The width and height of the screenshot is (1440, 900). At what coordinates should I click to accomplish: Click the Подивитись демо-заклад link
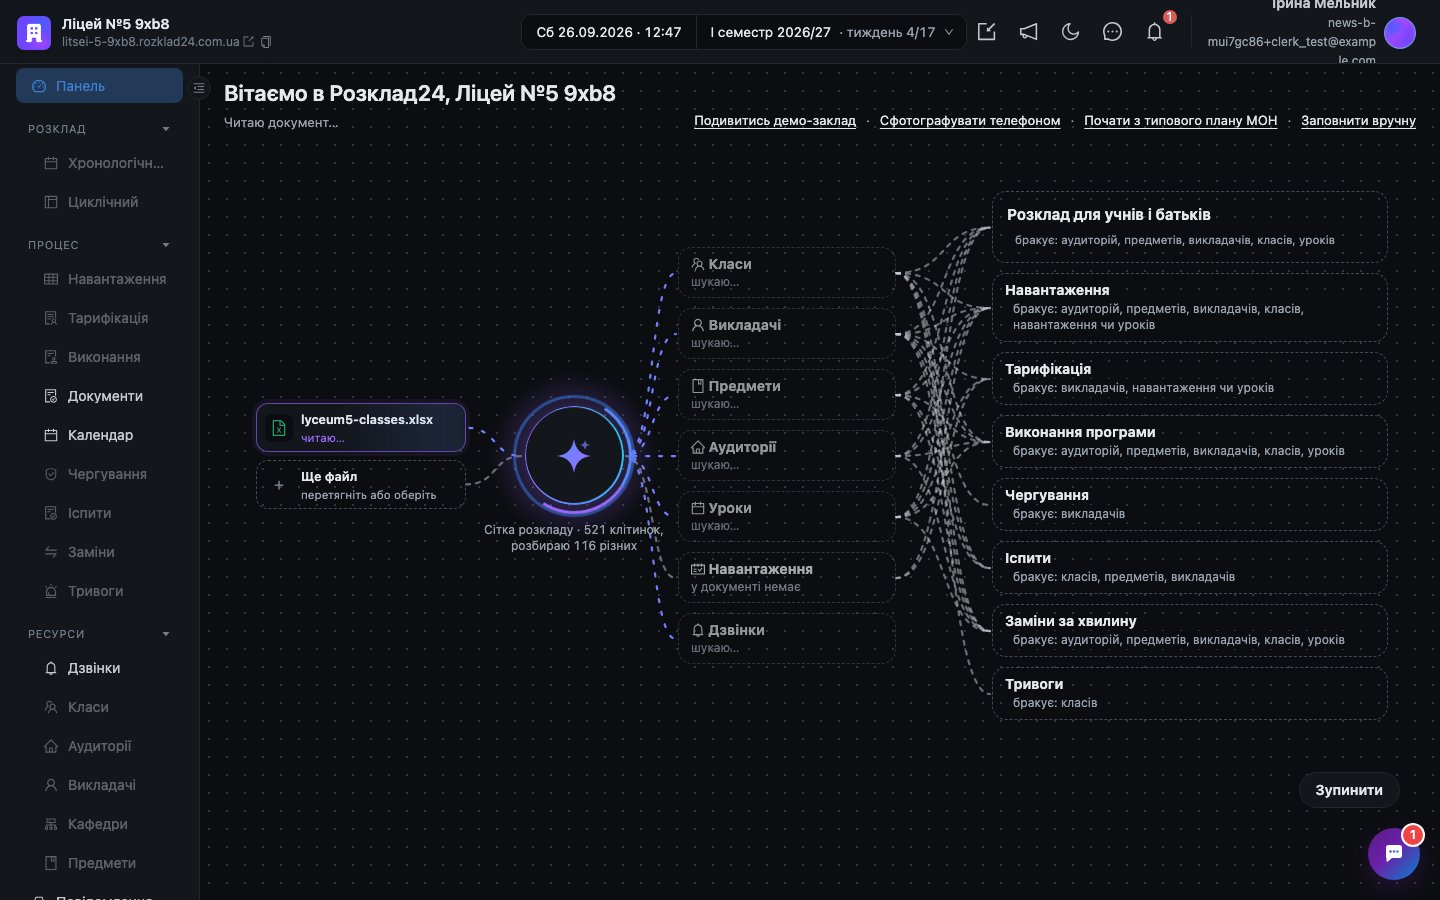(775, 121)
